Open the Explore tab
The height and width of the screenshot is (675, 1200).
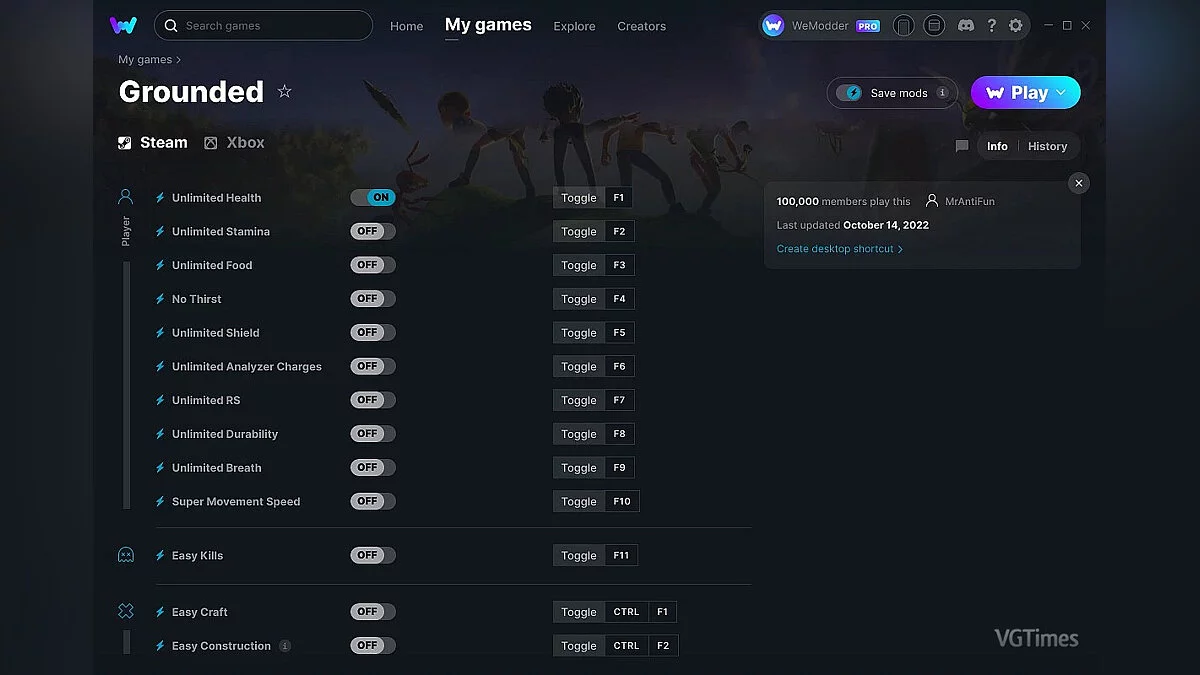(574, 26)
